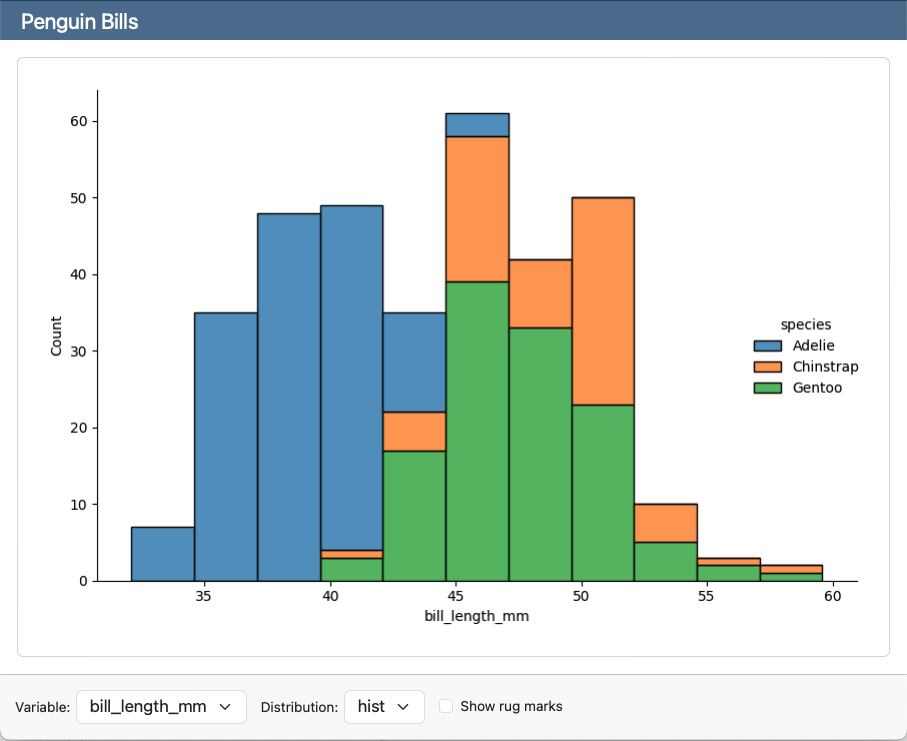Click the green Gentoo legend swatch
This screenshot has height=741, width=907.
(768, 388)
